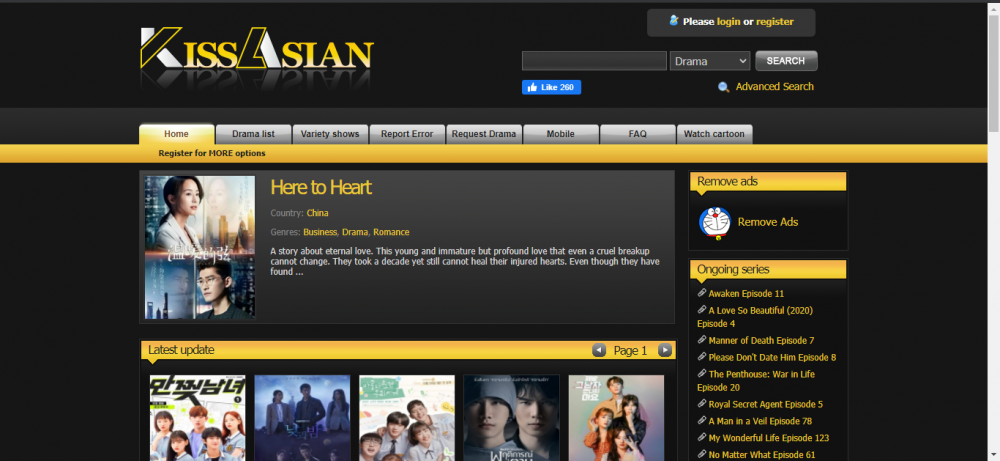Go to next page with right arrow
1000x461 pixels.
point(664,350)
